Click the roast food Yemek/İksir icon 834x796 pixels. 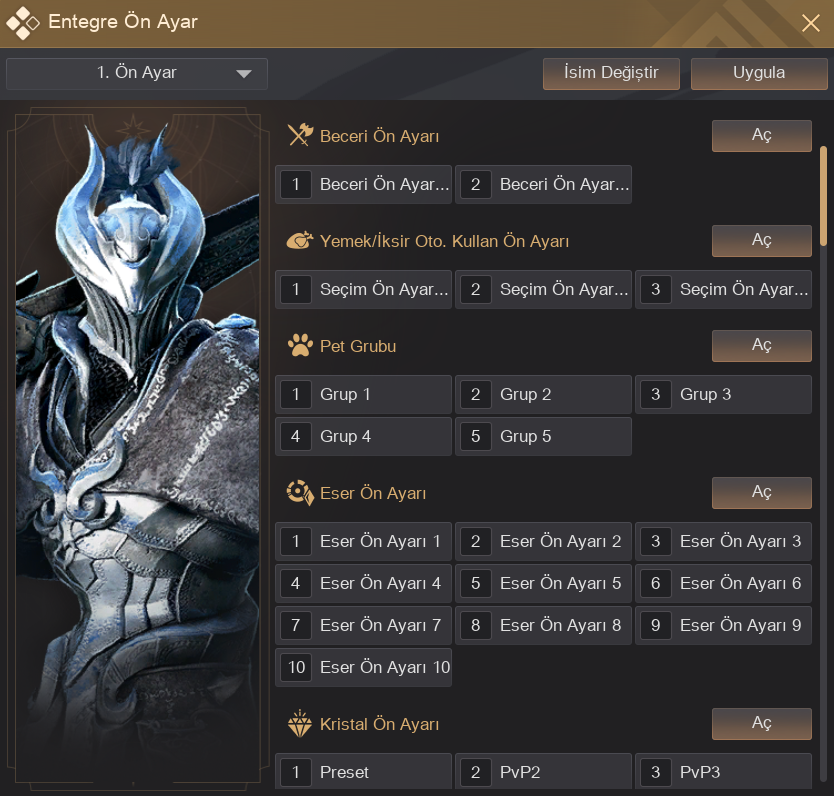click(300, 241)
